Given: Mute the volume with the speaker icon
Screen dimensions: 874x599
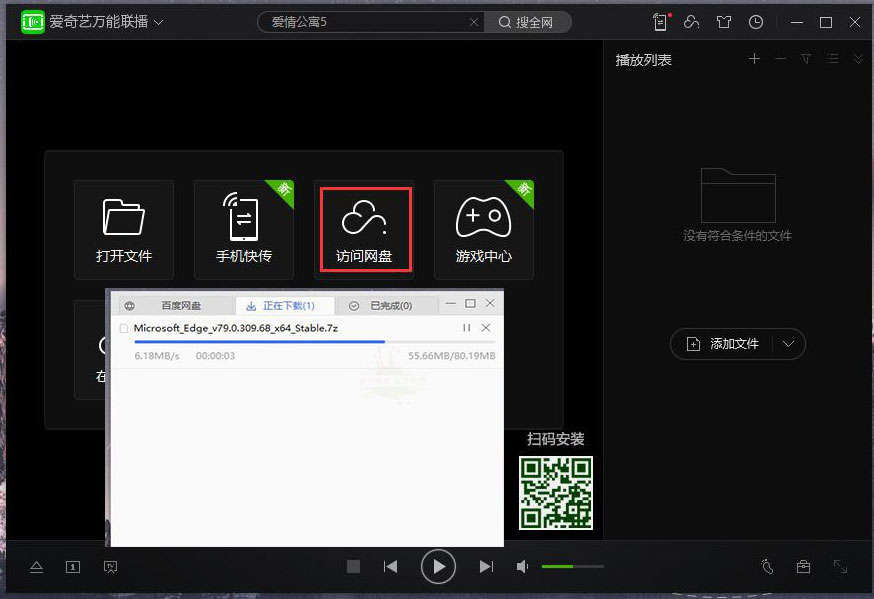Looking at the screenshot, I should [x=521, y=566].
